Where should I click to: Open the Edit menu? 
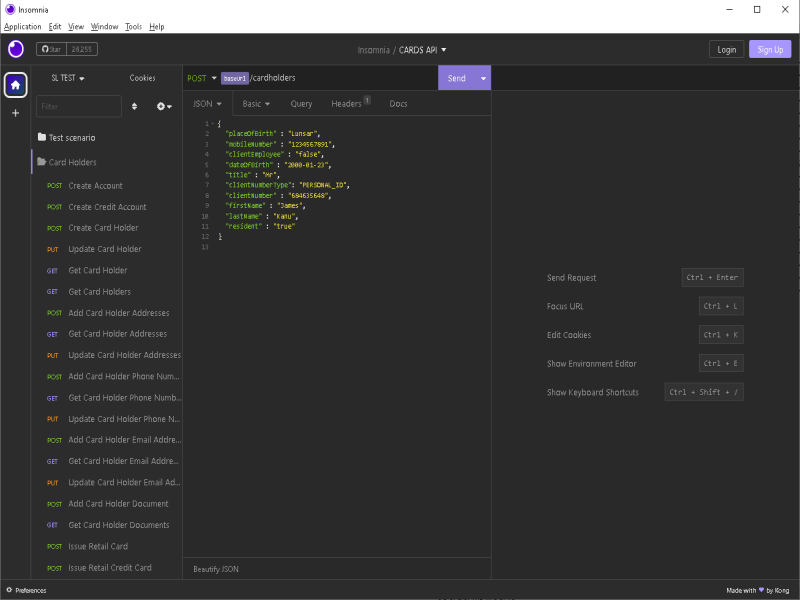55,27
